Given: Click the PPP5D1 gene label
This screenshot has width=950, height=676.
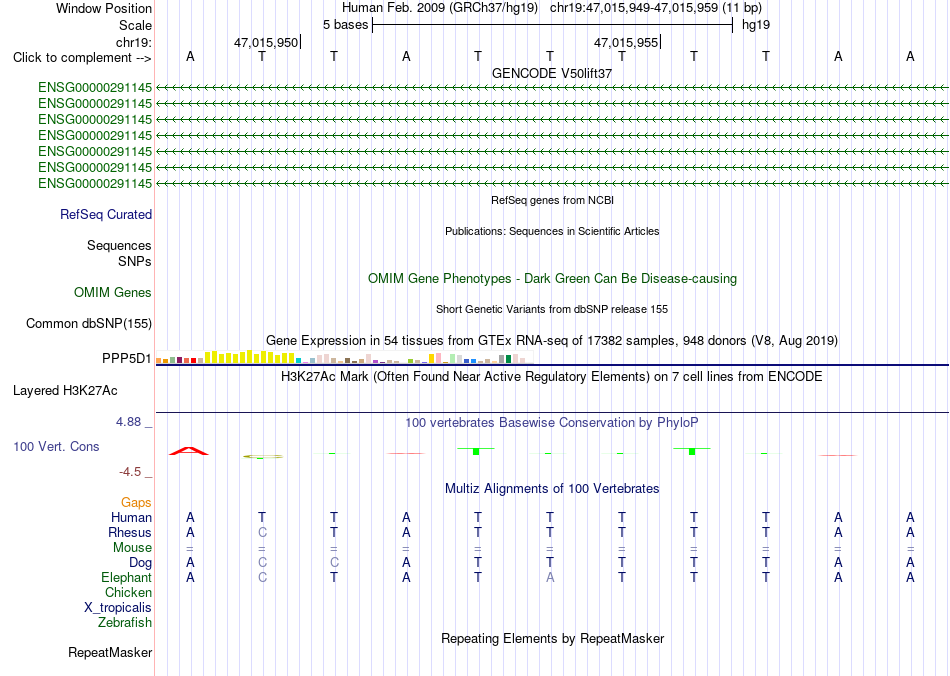Looking at the screenshot, I should pos(127,359).
